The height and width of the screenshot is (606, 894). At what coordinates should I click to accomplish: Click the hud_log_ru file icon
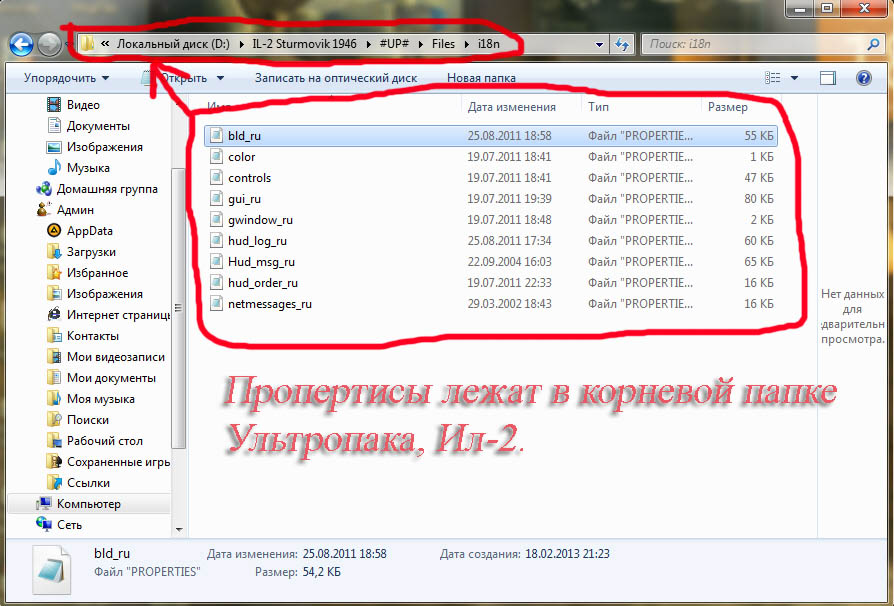pyautogui.click(x=216, y=241)
